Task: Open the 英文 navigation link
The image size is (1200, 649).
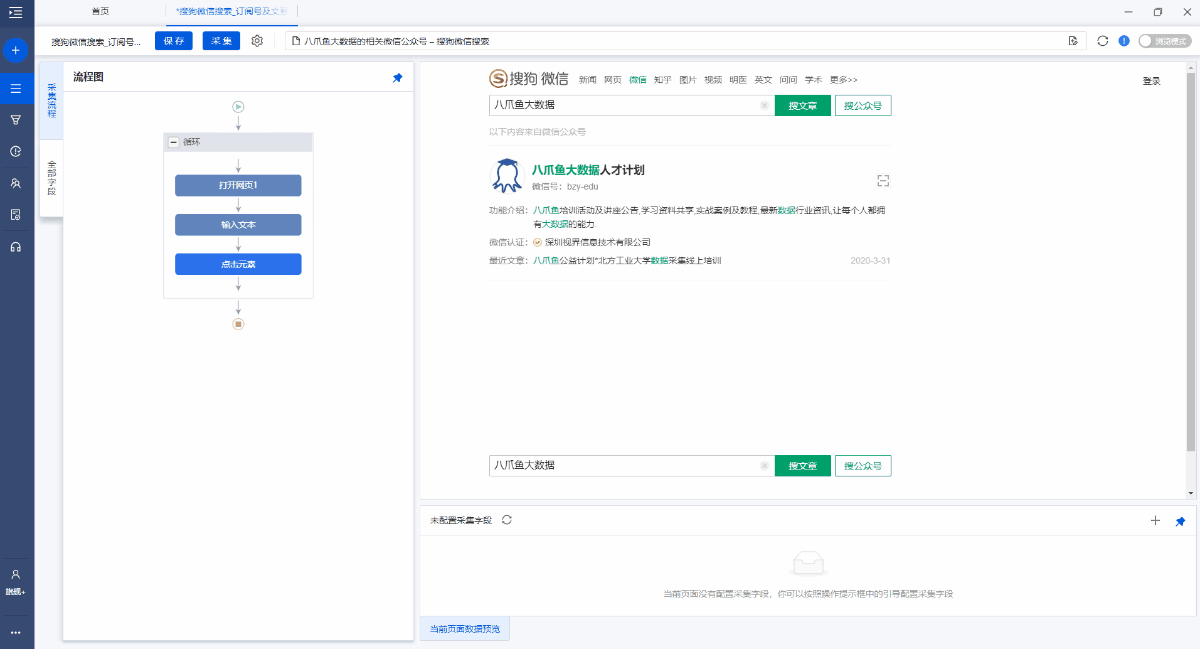Action: click(x=763, y=80)
